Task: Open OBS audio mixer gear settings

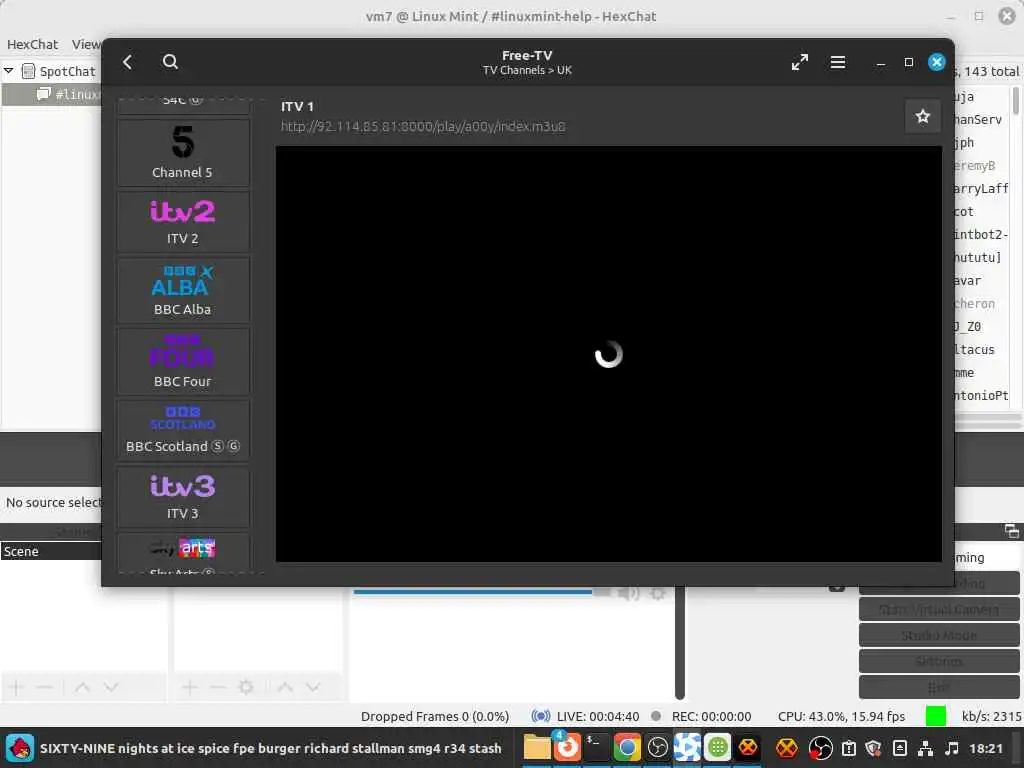Action: pos(658,593)
